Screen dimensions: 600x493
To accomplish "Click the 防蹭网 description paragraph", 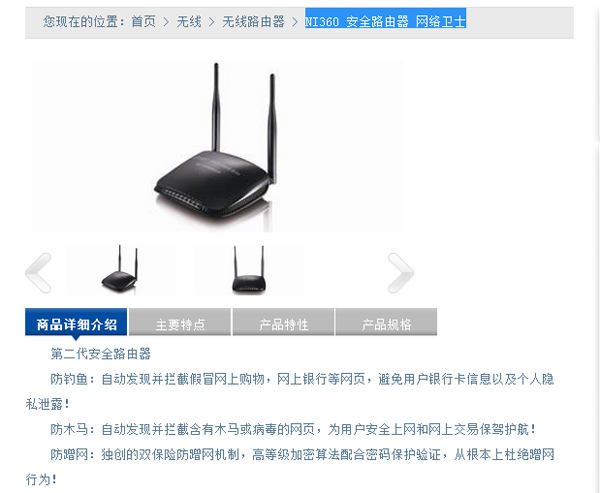I will pos(290,467).
